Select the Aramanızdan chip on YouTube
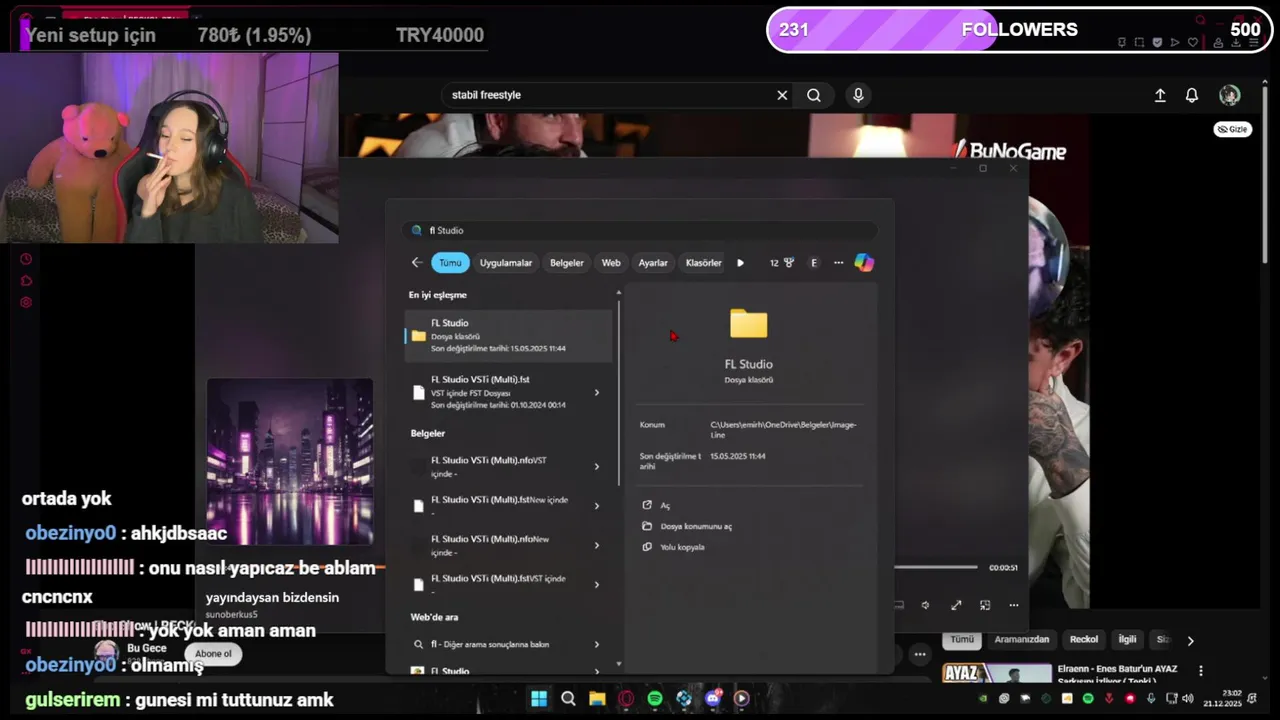The height and width of the screenshot is (720, 1280). (1022, 639)
